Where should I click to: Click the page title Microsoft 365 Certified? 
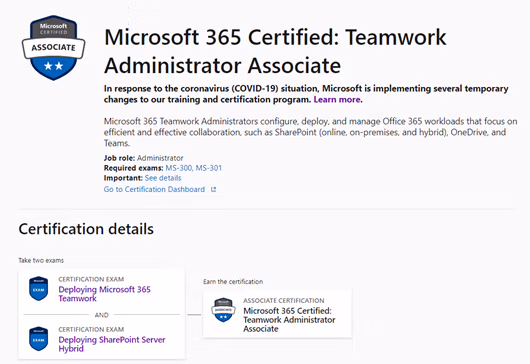coord(275,51)
